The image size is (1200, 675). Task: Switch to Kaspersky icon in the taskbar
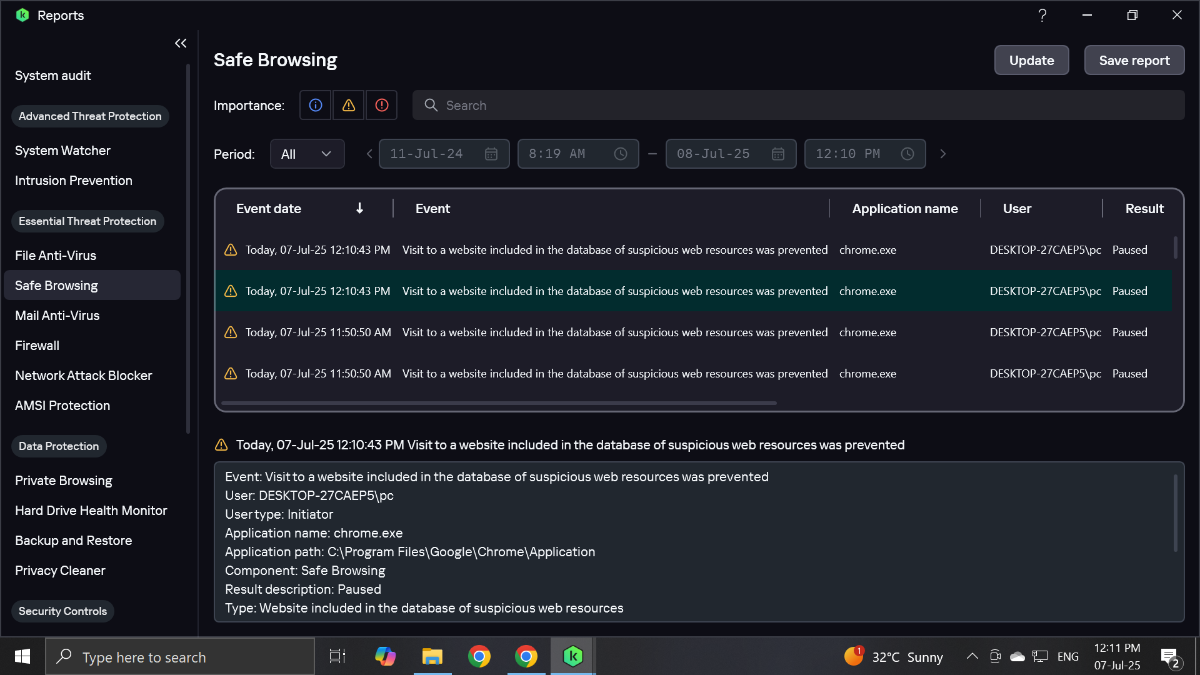(x=573, y=656)
